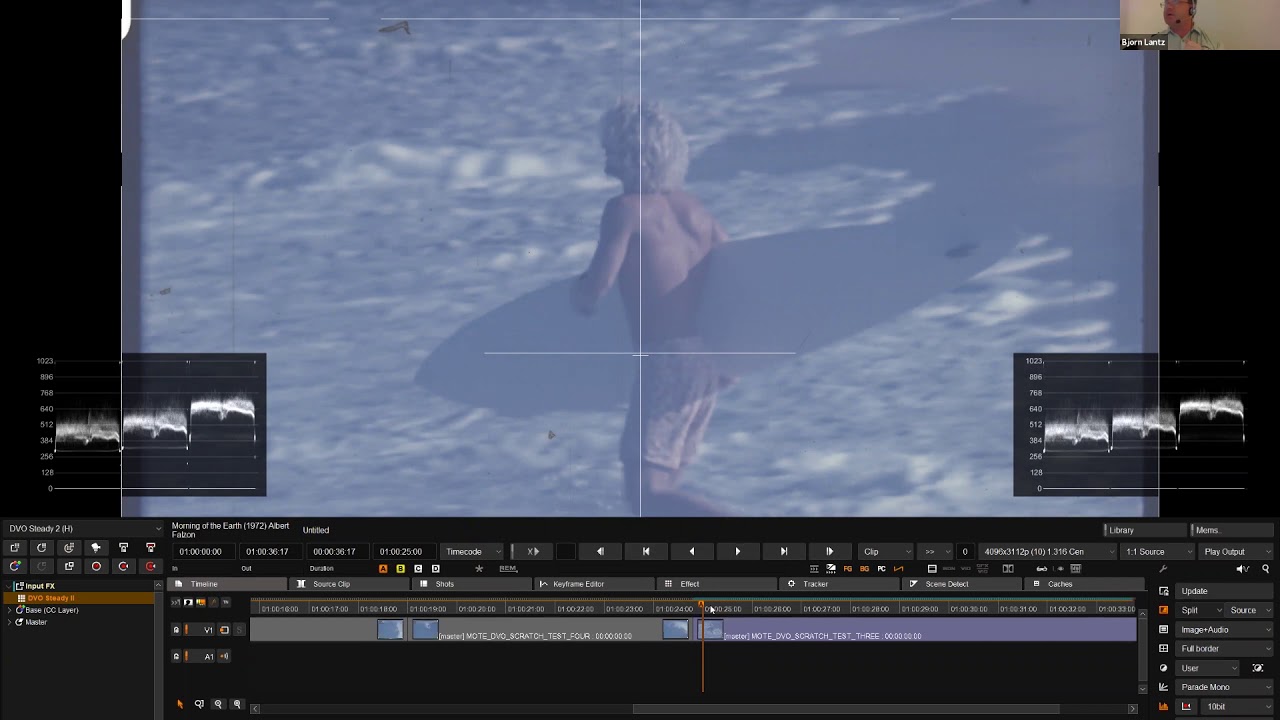
Task: Toggle the FG foreground indicator
Action: [x=848, y=569]
